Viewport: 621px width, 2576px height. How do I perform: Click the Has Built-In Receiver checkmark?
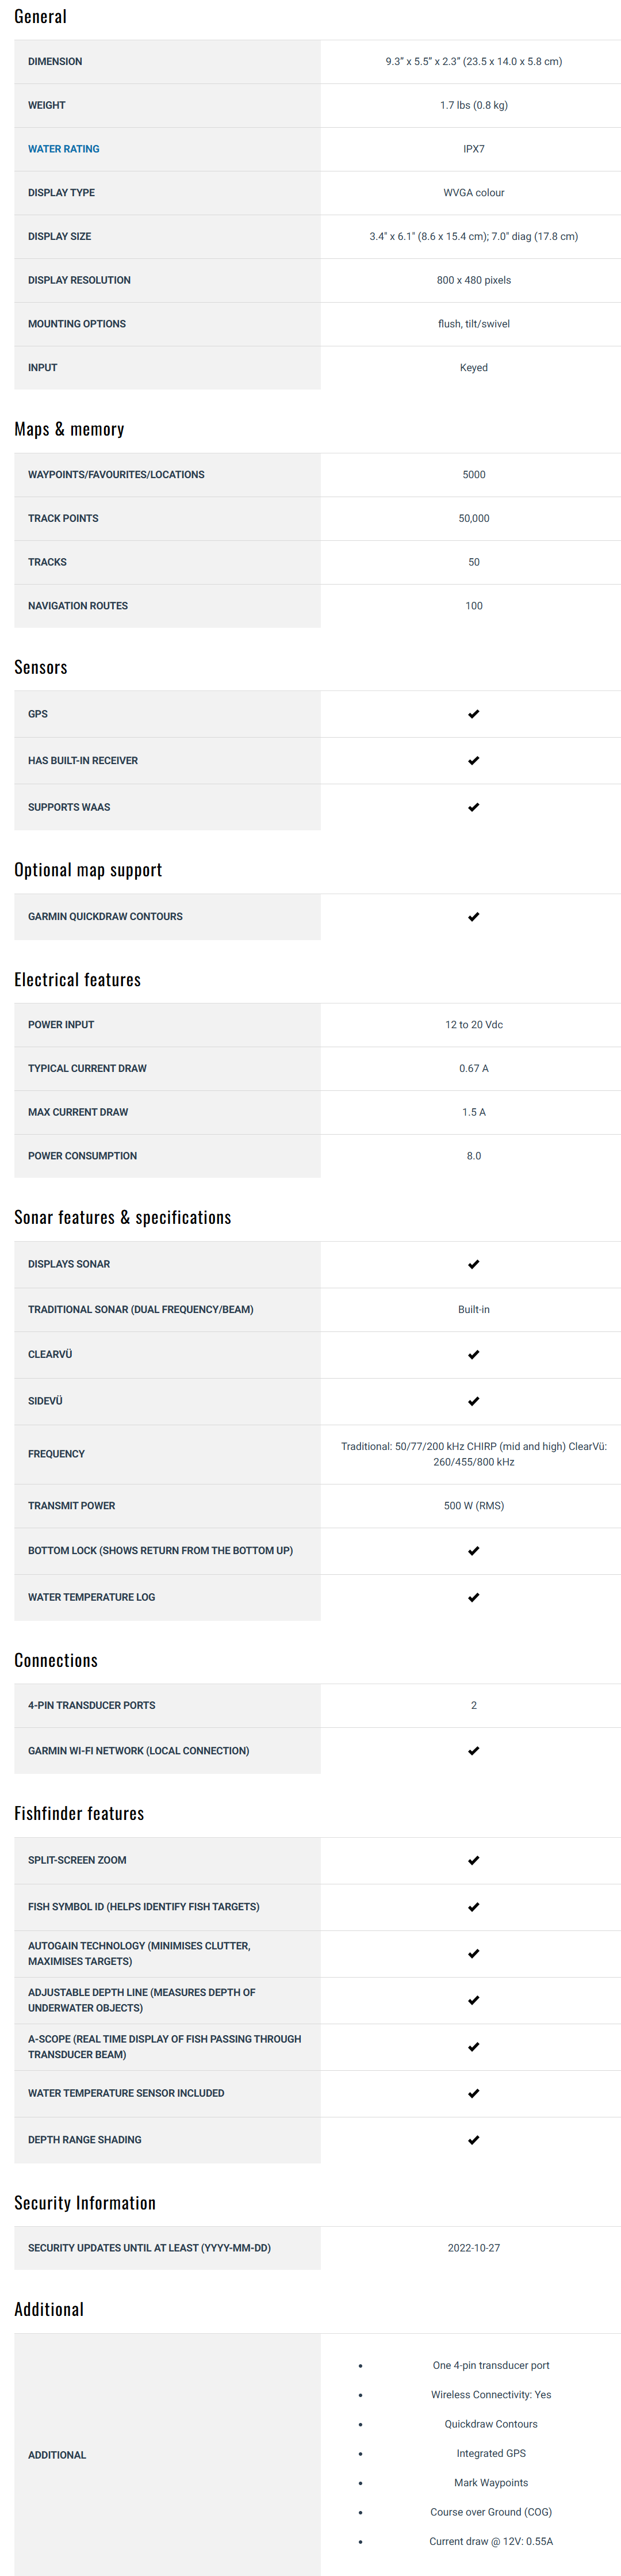(x=473, y=761)
